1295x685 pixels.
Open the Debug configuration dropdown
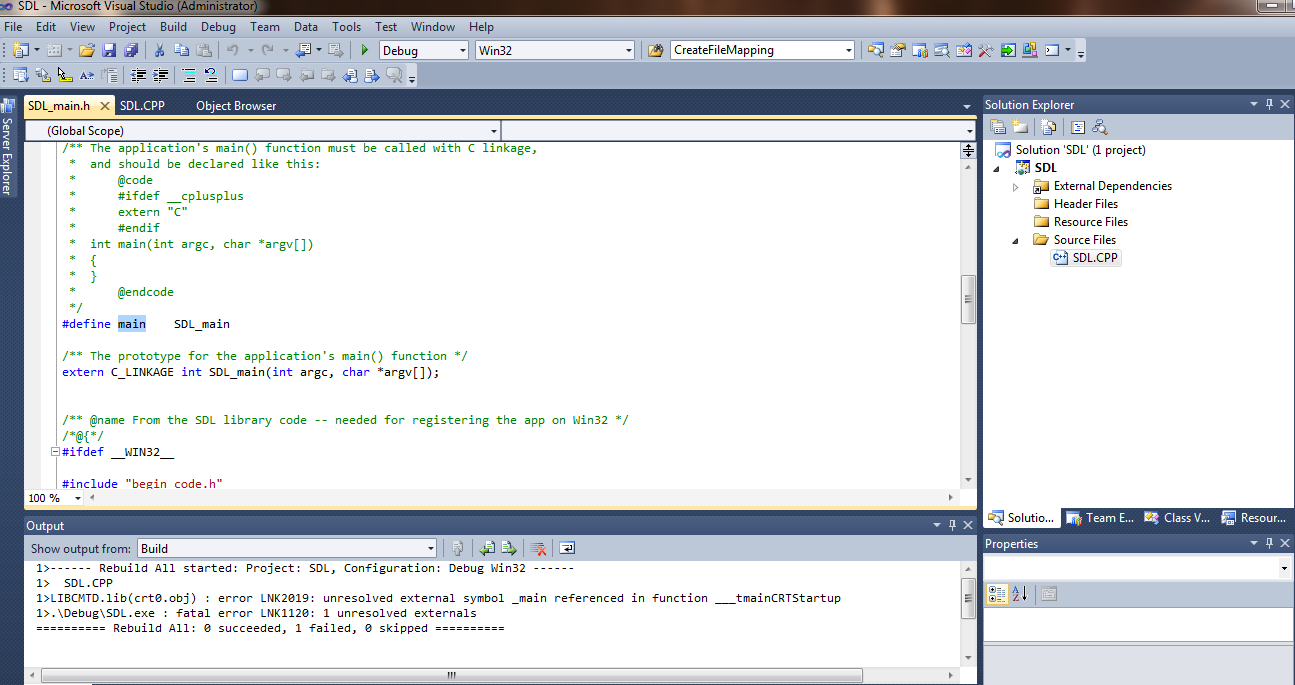(462, 50)
